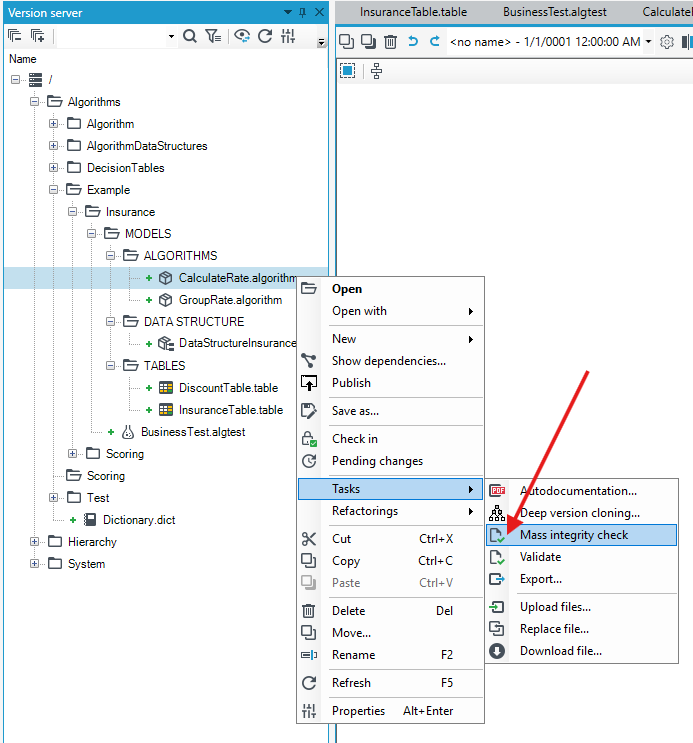Viewport: 693px width, 743px height.
Task: Collapse the Algorithms folder
Action: point(34,101)
